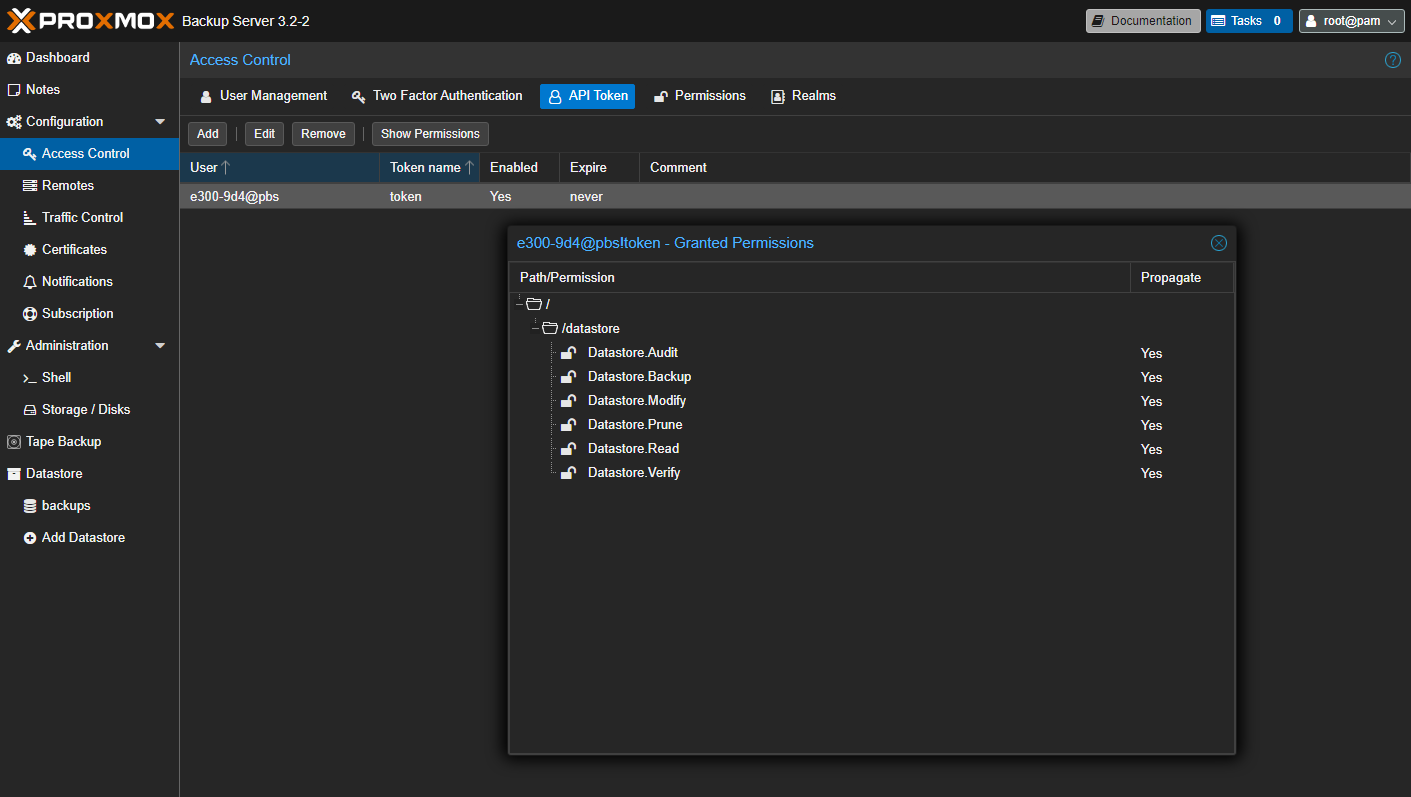Screen dimensions: 1411x797
Task: Select the Datastore.Verify permission text
Action: tap(634, 472)
